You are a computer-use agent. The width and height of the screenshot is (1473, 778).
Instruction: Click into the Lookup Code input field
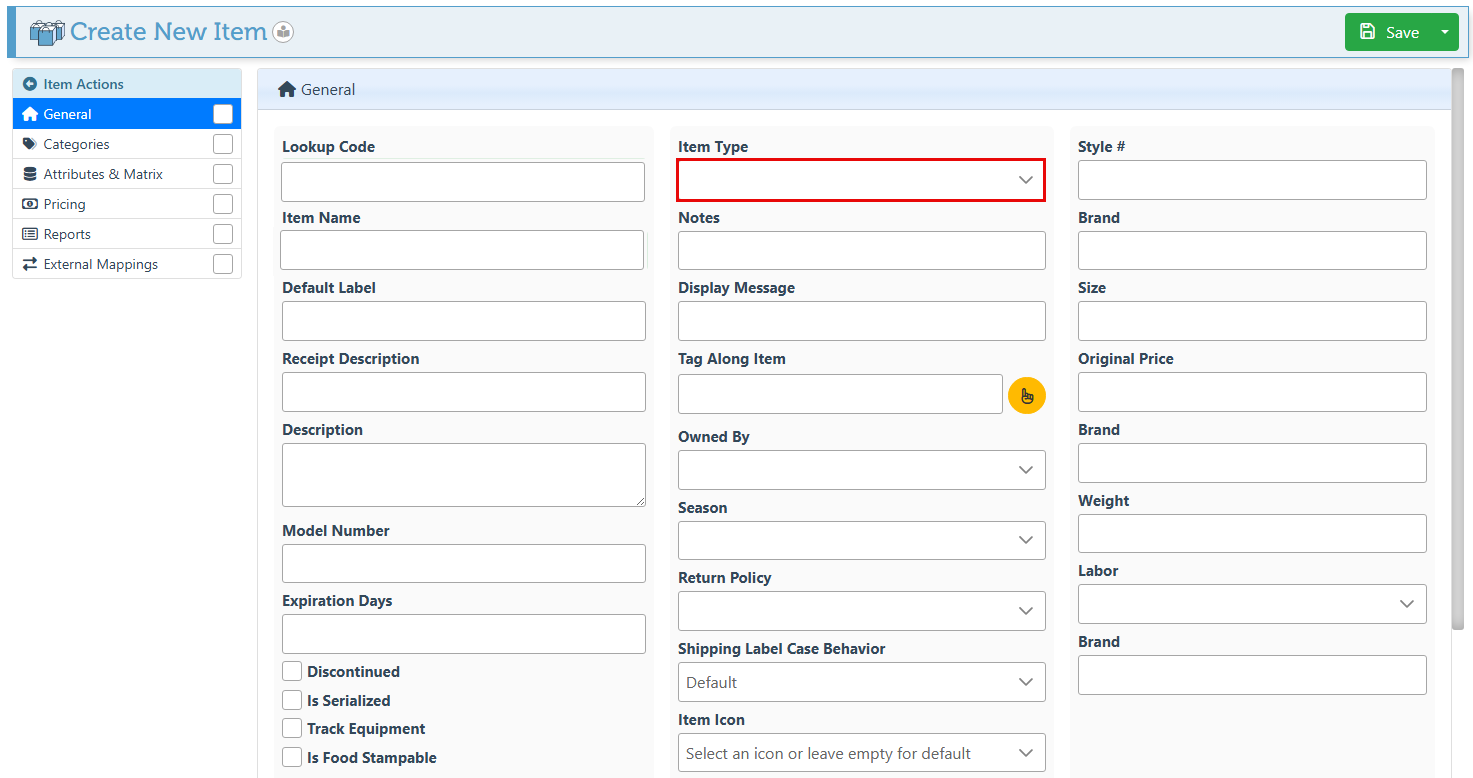click(x=462, y=182)
